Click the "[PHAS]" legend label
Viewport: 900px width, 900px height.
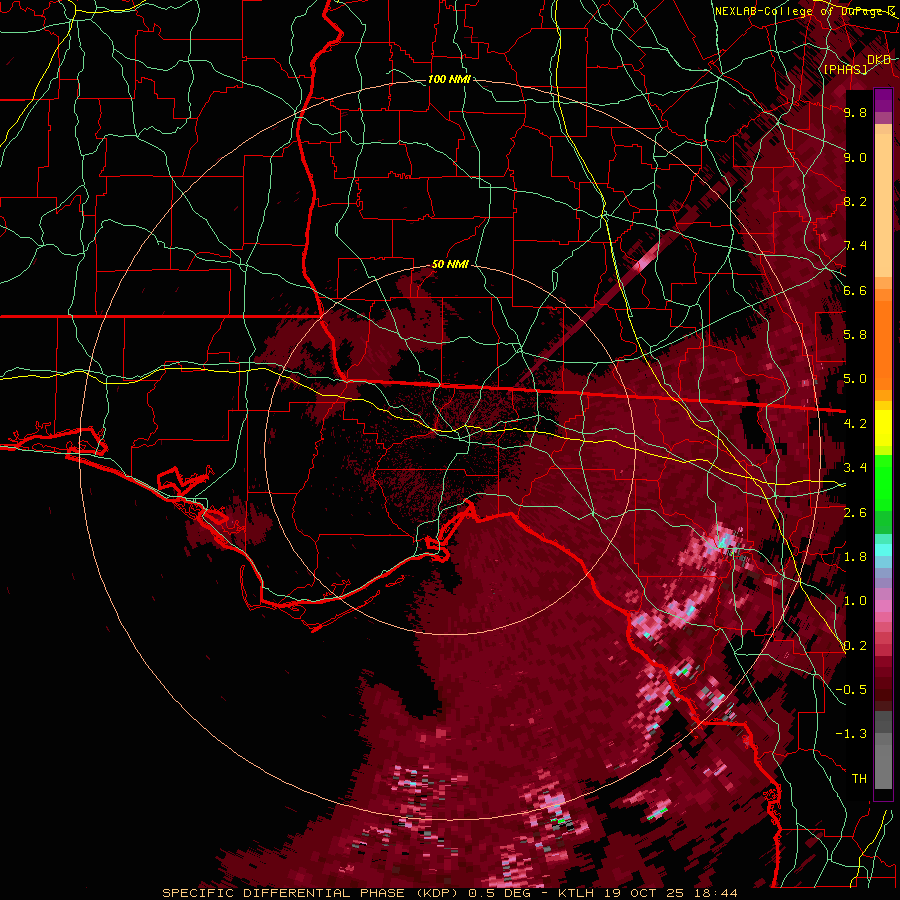pos(845,69)
